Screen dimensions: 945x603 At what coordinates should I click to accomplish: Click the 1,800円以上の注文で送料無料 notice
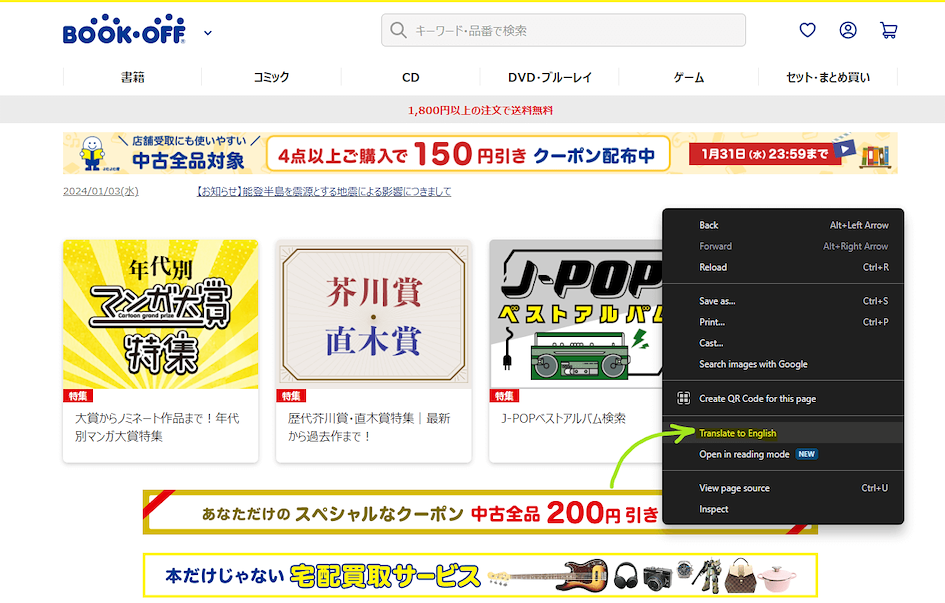480,110
